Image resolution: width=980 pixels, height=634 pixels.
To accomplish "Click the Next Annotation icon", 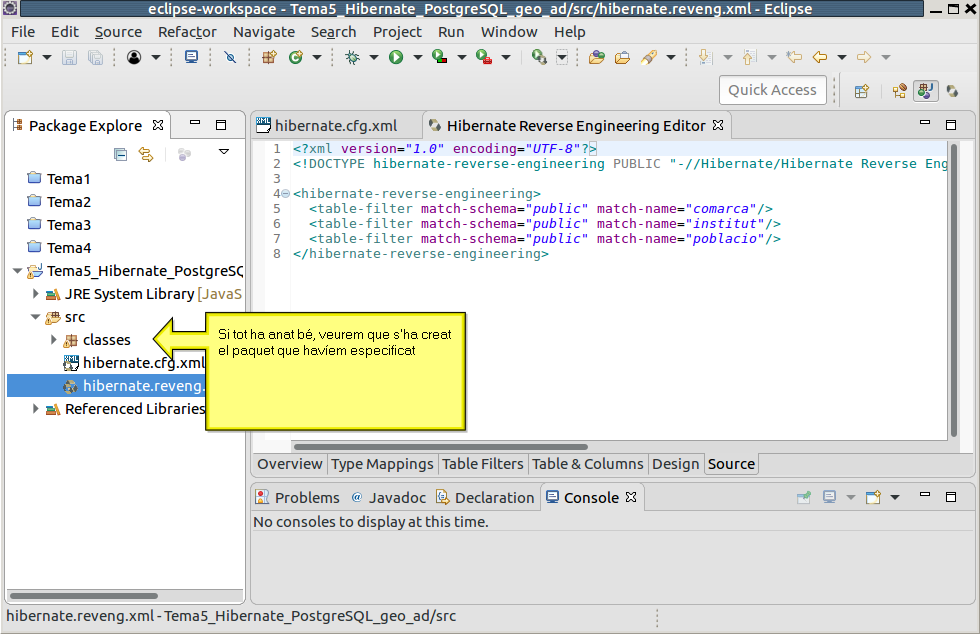I will click(705, 58).
